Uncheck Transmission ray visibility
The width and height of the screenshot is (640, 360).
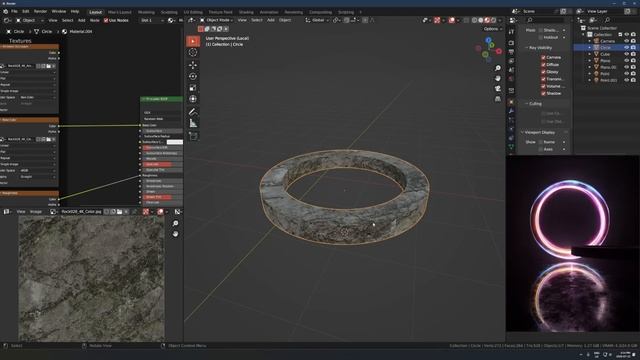point(543,79)
